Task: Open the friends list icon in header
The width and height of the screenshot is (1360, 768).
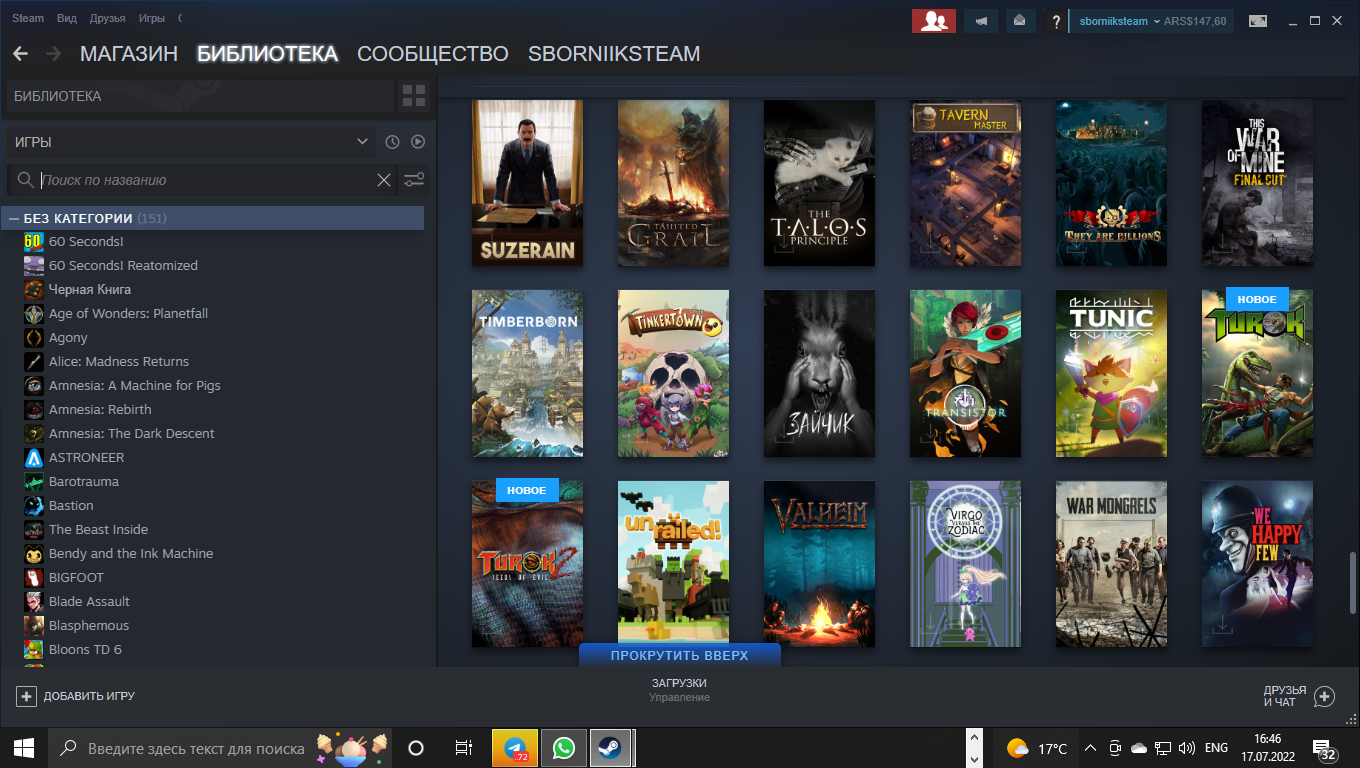Action: tap(933, 21)
